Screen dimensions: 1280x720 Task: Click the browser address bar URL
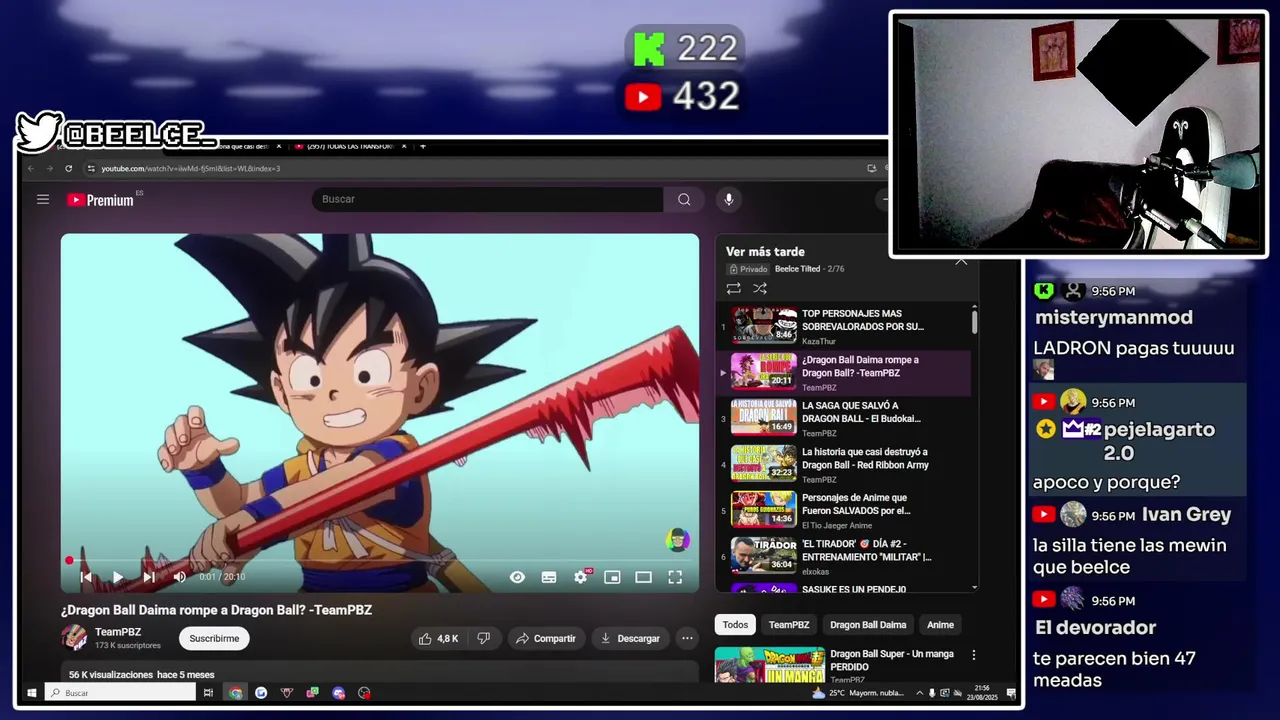click(x=190, y=169)
